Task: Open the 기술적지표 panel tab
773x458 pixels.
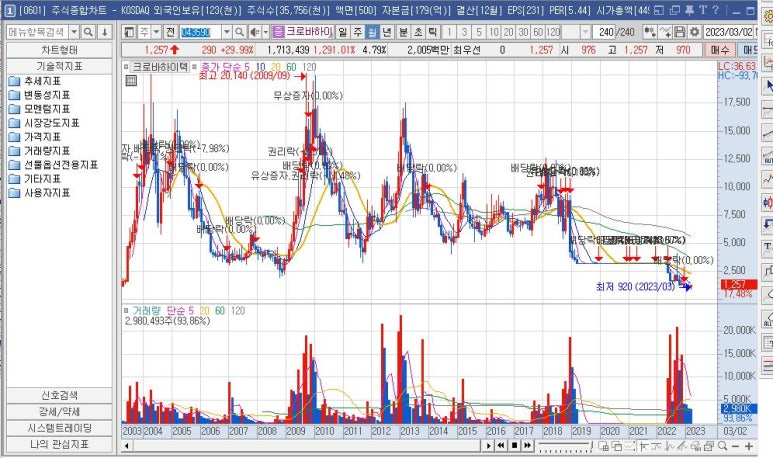Action: [x=59, y=66]
